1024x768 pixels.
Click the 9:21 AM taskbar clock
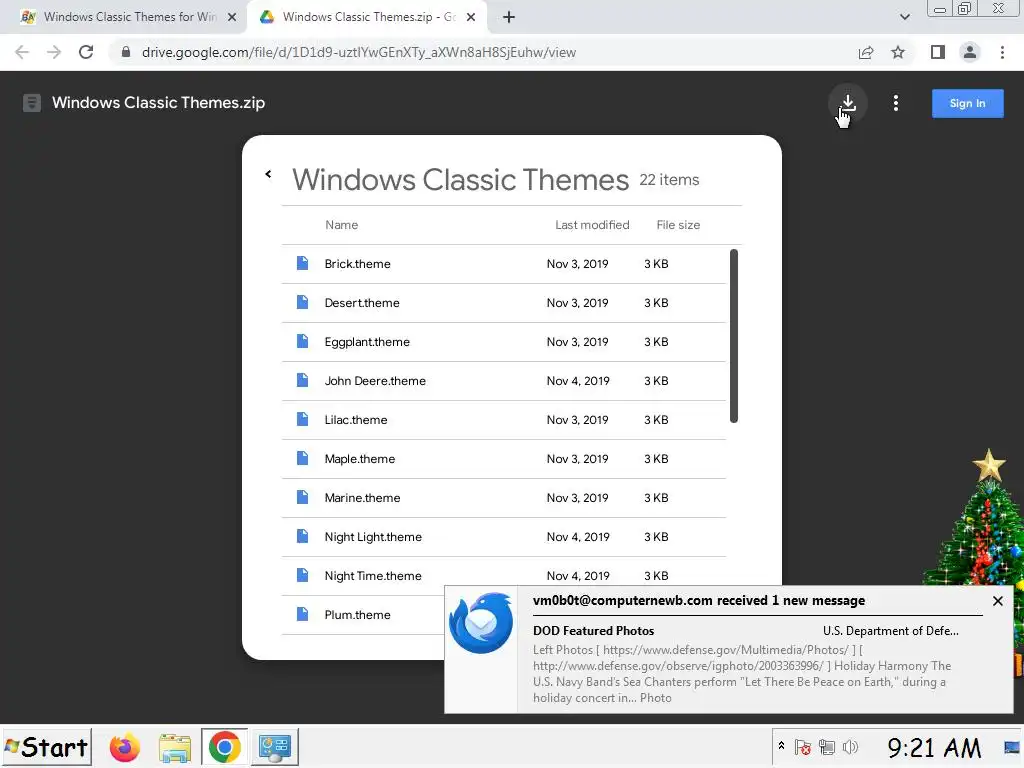pyautogui.click(x=934, y=748)
